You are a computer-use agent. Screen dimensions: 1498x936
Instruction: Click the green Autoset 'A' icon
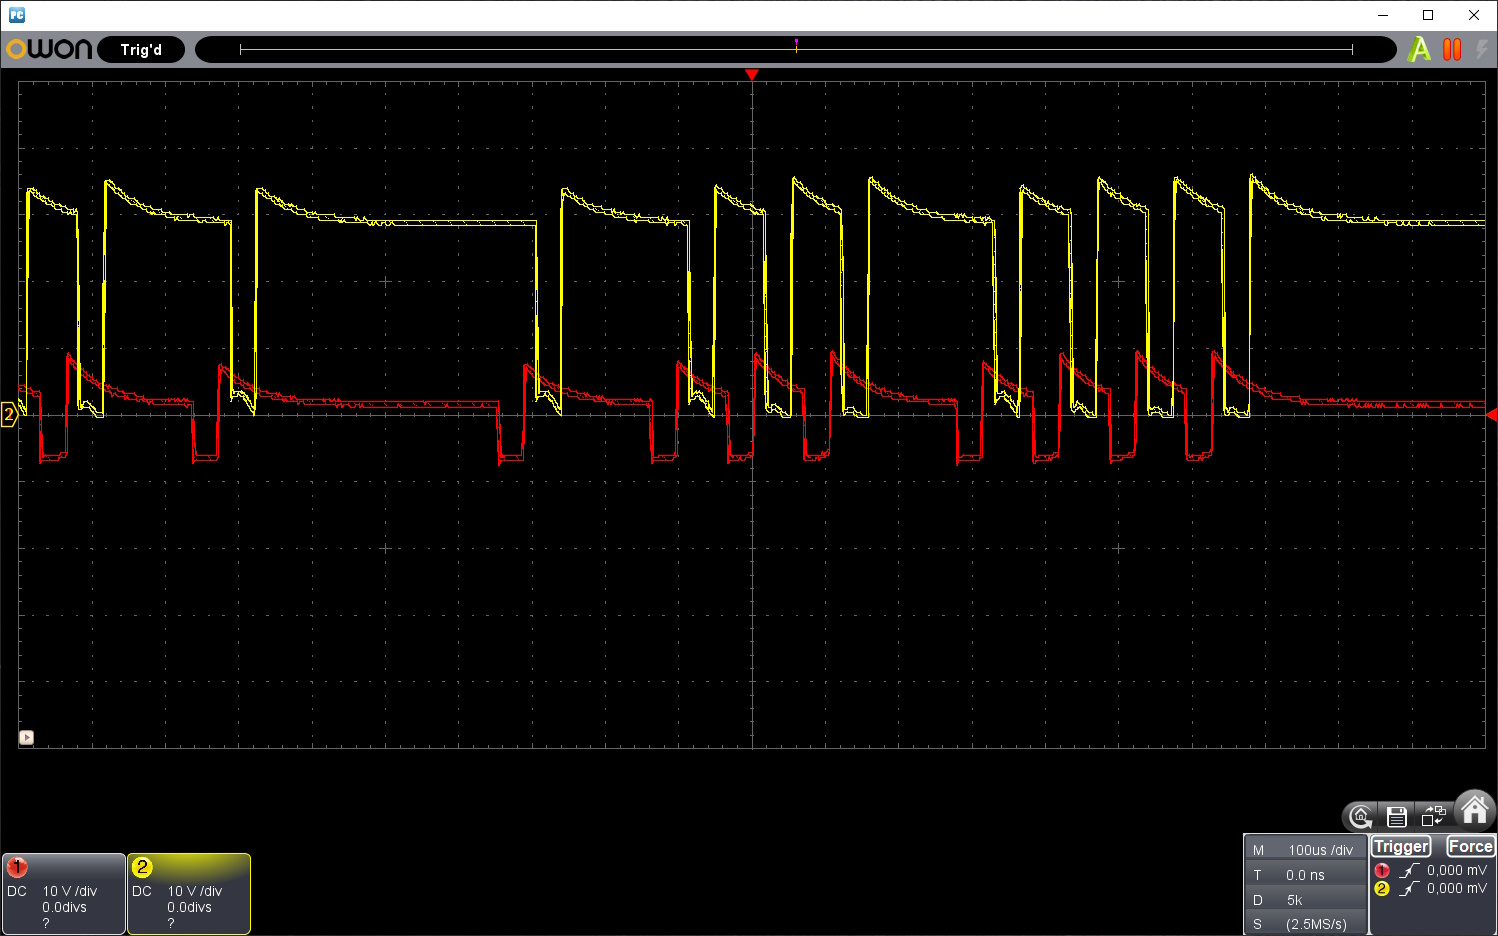[x=1419, y=49]
